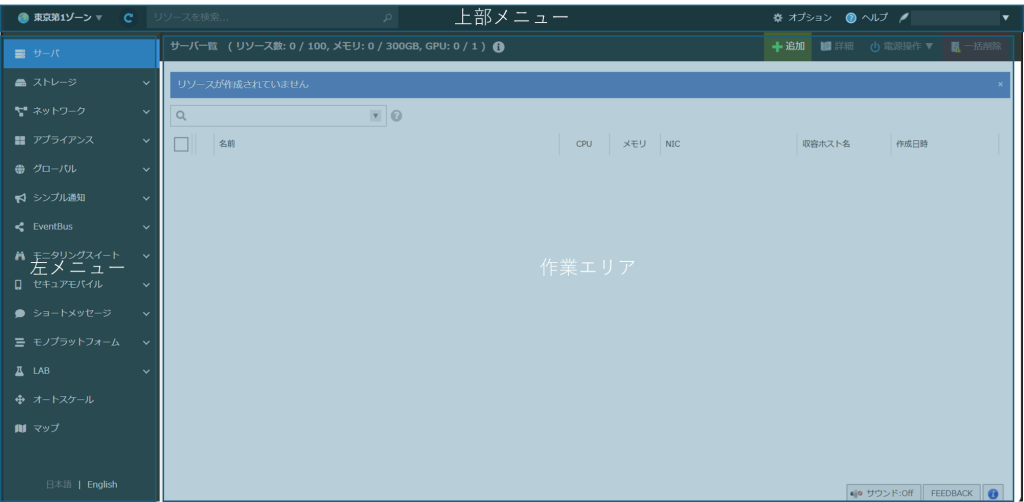Select サーバ in the left menu
The width and height of the screenshot is (1024, 502).
coord(80,53)
